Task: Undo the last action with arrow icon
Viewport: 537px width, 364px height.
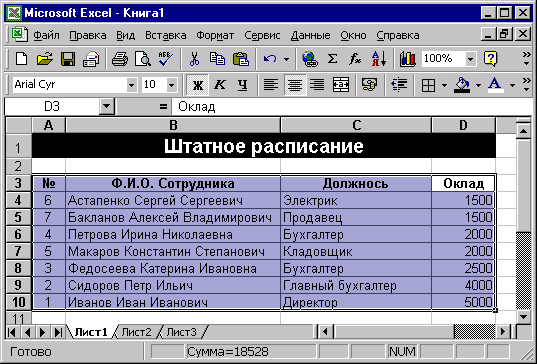Action: click(x=270, y=59)
